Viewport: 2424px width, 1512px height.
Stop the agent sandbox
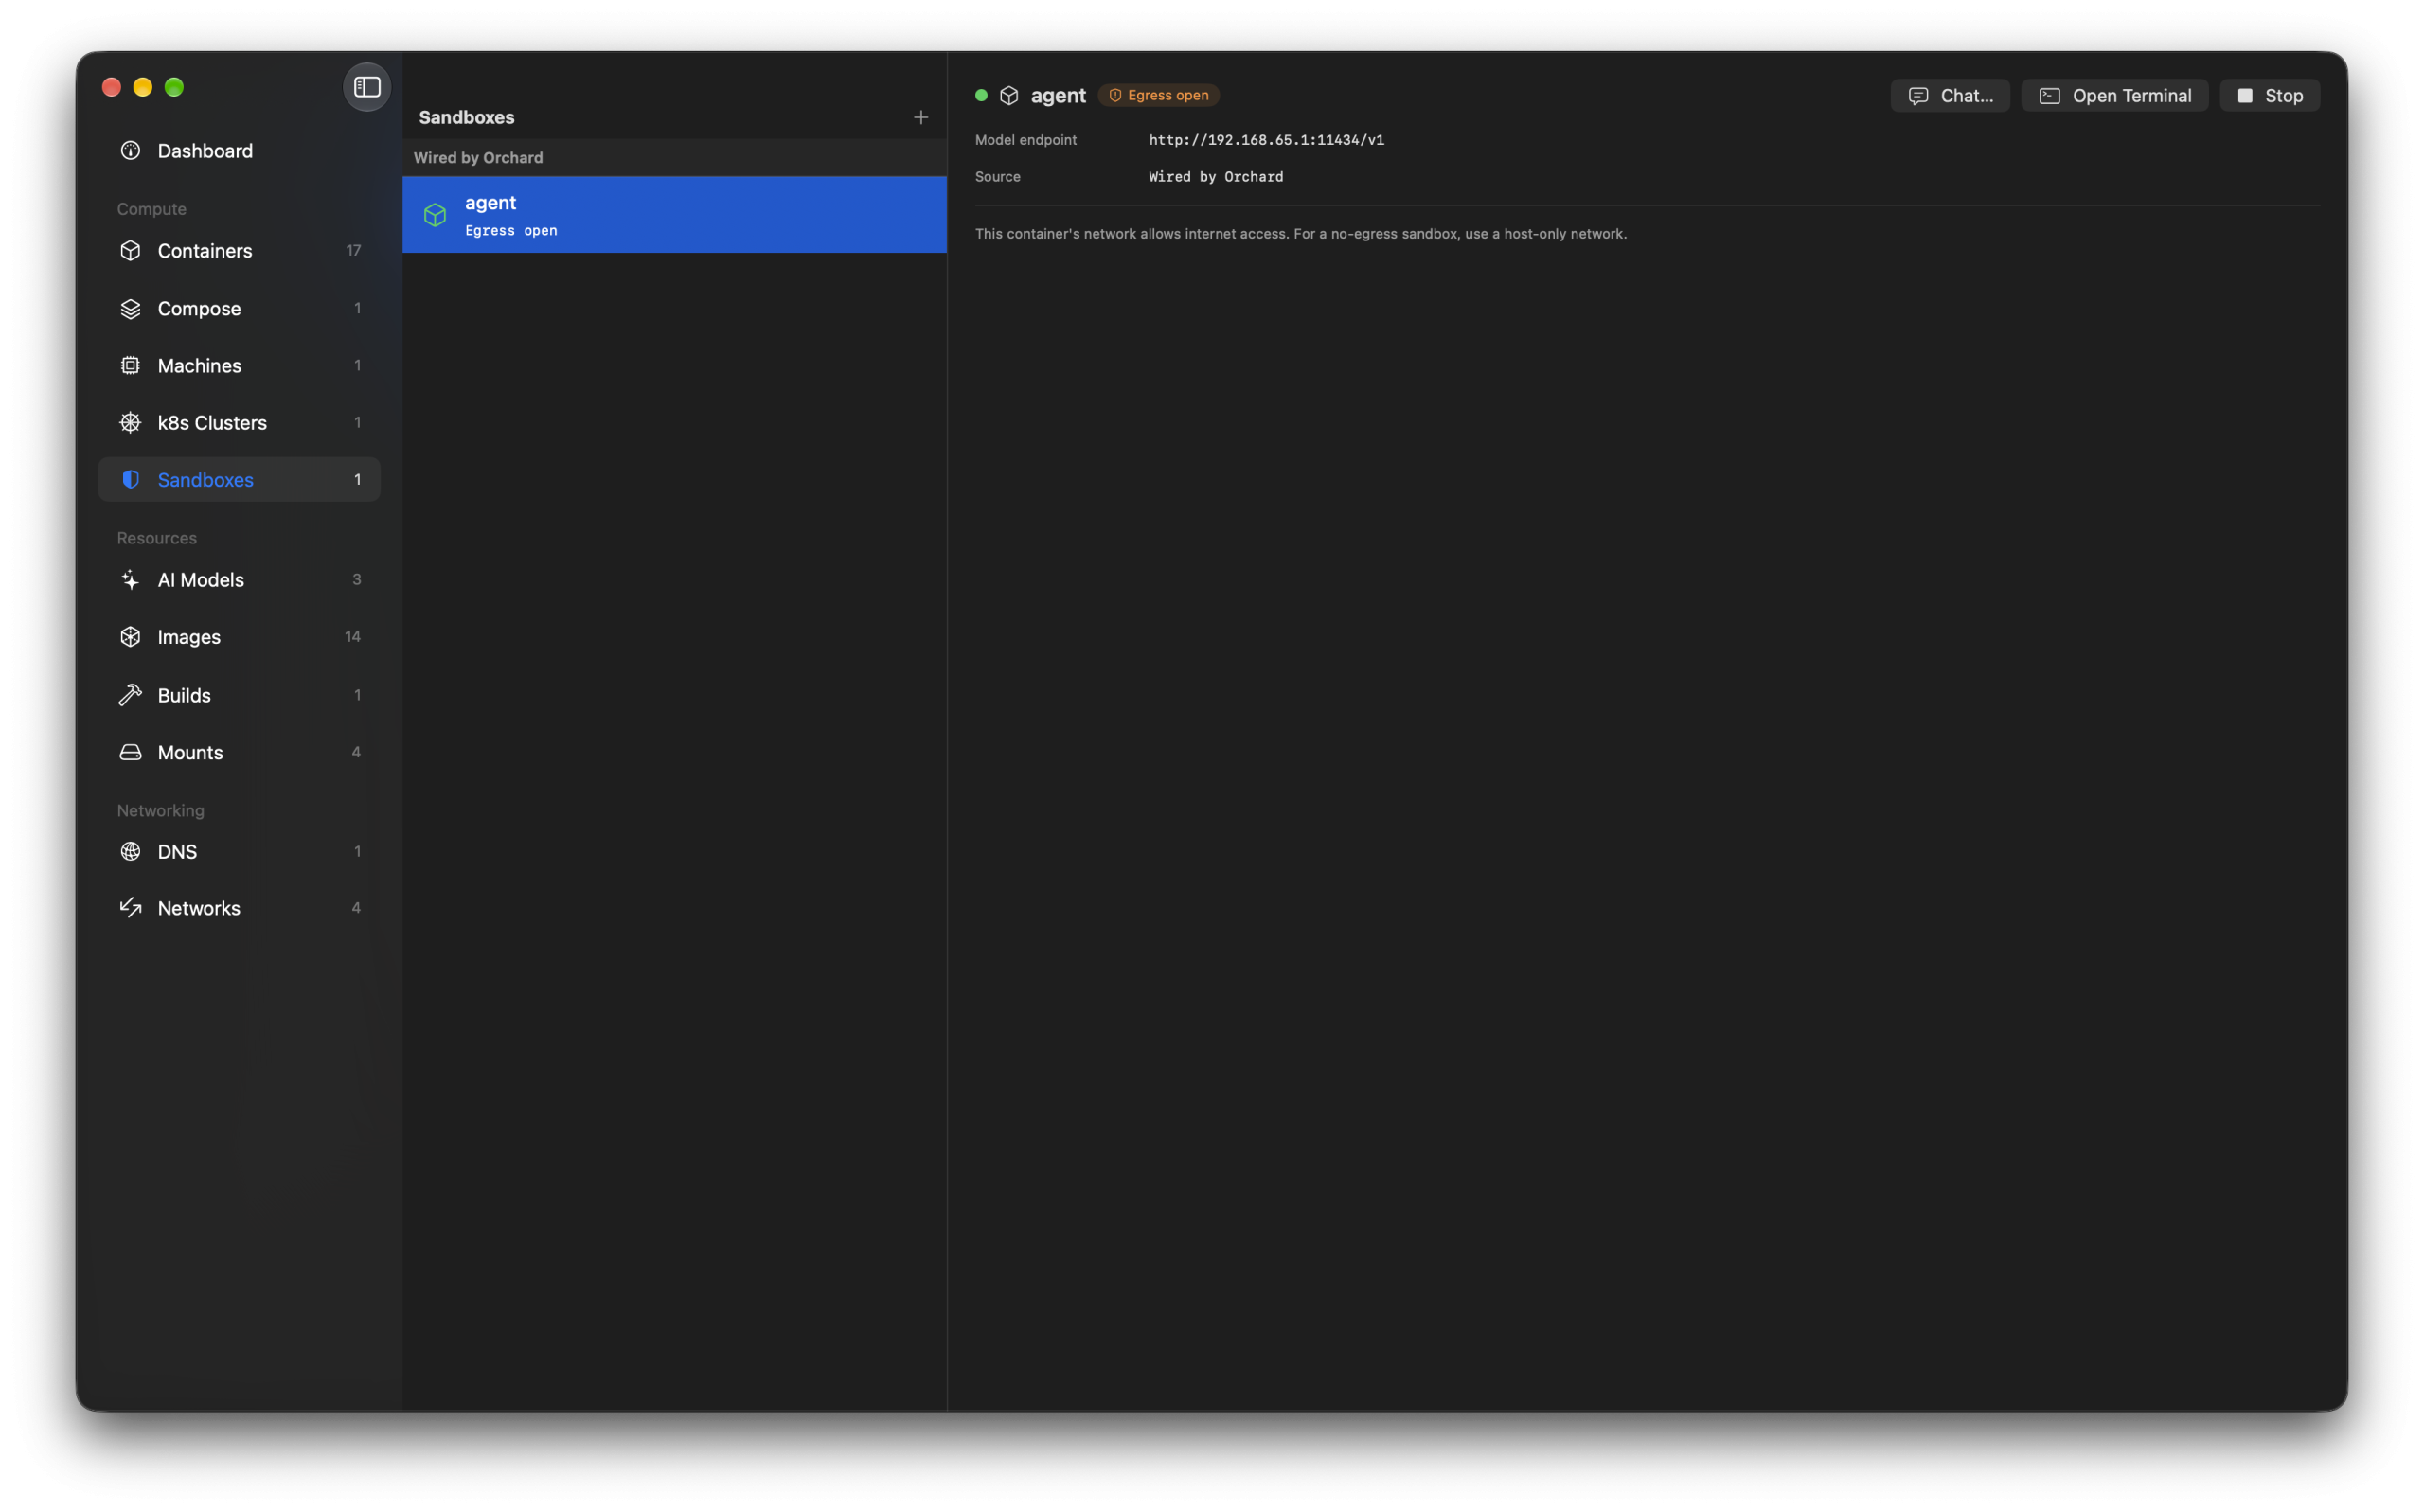click(x=2270, y=96)
